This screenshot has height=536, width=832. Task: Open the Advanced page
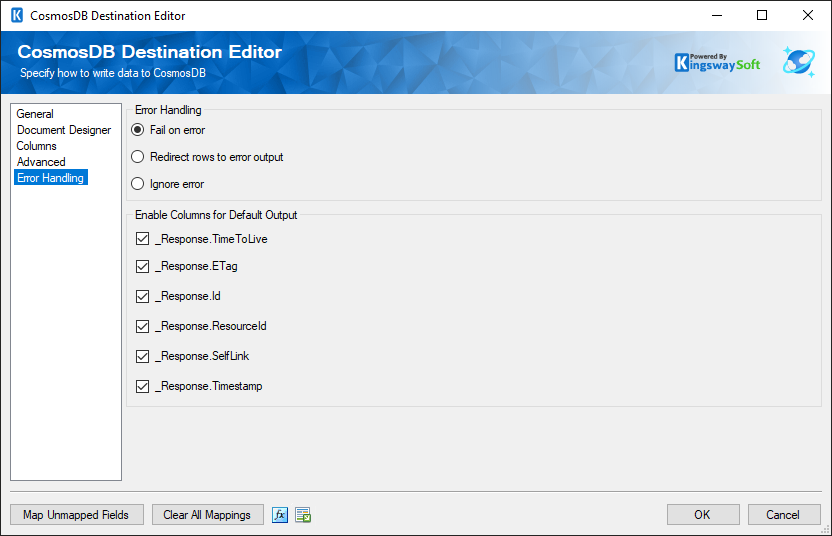coord(41,162)
